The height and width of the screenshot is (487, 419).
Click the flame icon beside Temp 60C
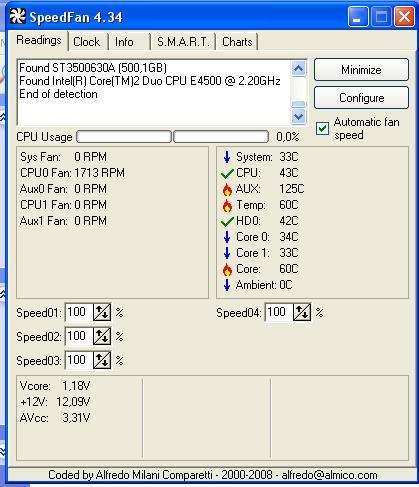(x=227, y=206)
